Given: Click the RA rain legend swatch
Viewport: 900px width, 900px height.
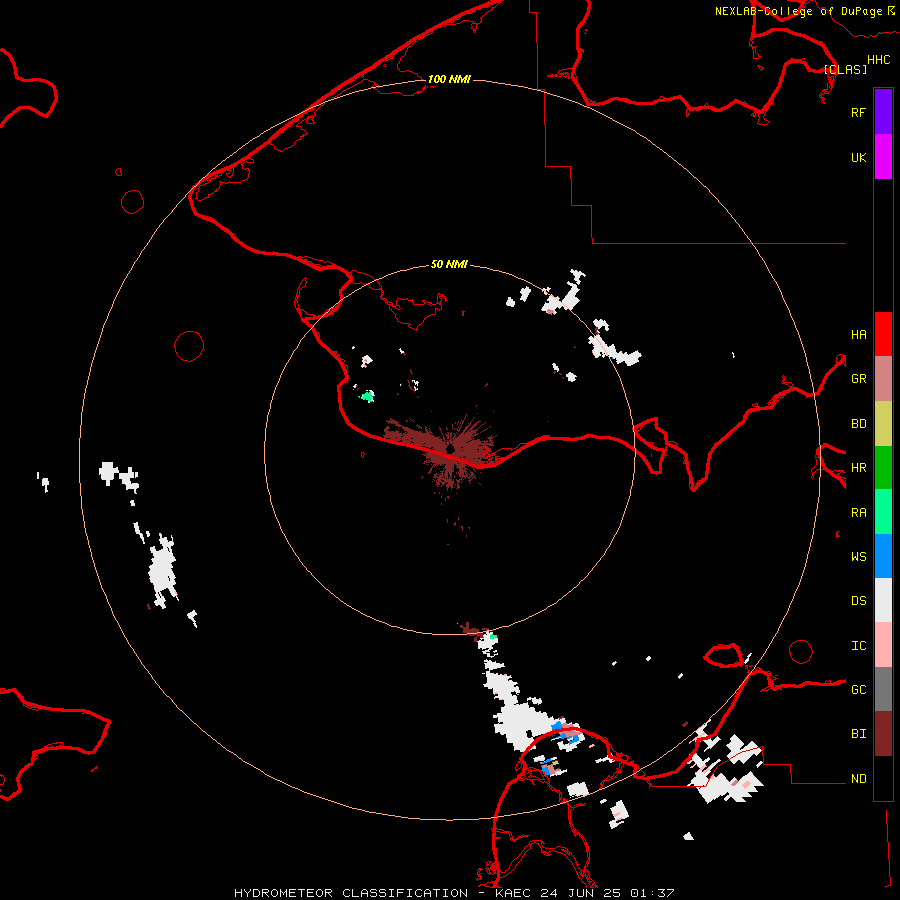Looking at the screenshot, I should 883,512.
